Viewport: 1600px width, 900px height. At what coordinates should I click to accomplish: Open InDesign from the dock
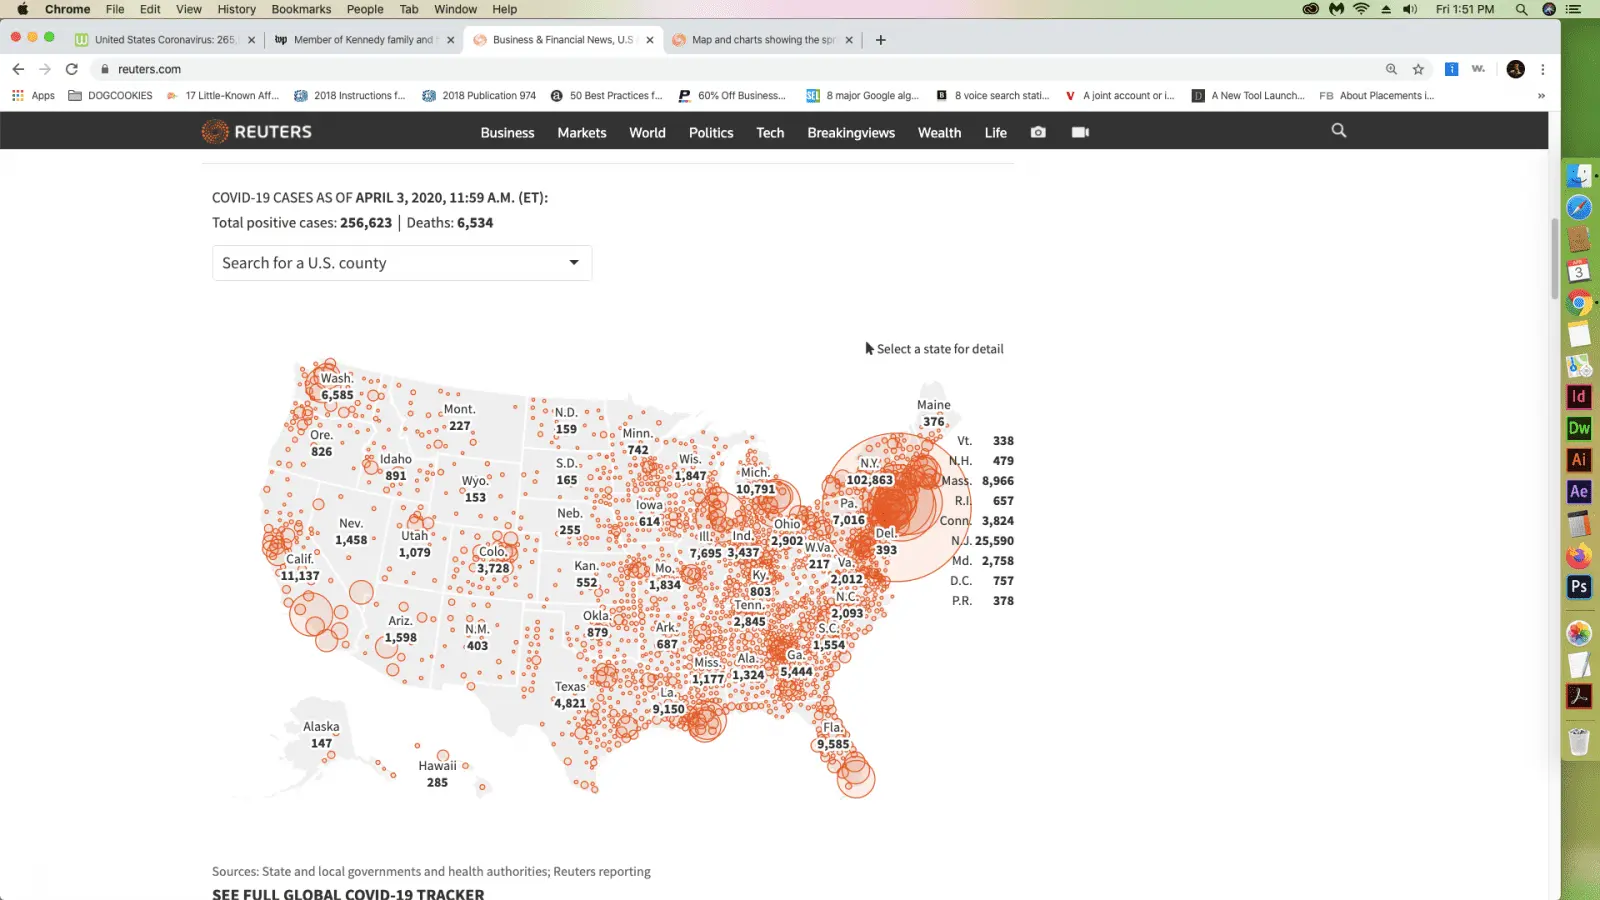(1579, 397)
